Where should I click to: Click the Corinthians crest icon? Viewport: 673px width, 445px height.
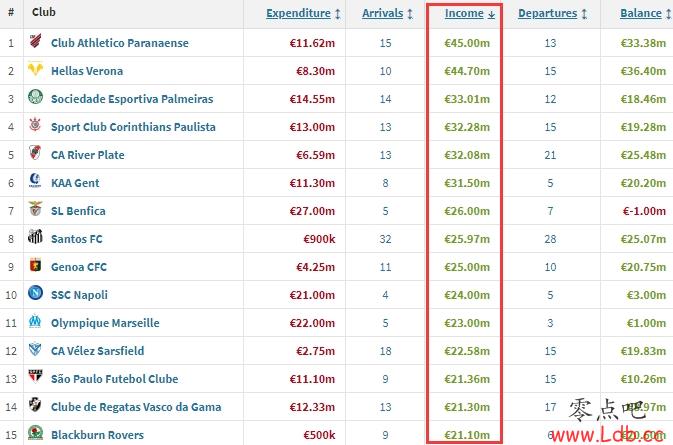(35, 127)
